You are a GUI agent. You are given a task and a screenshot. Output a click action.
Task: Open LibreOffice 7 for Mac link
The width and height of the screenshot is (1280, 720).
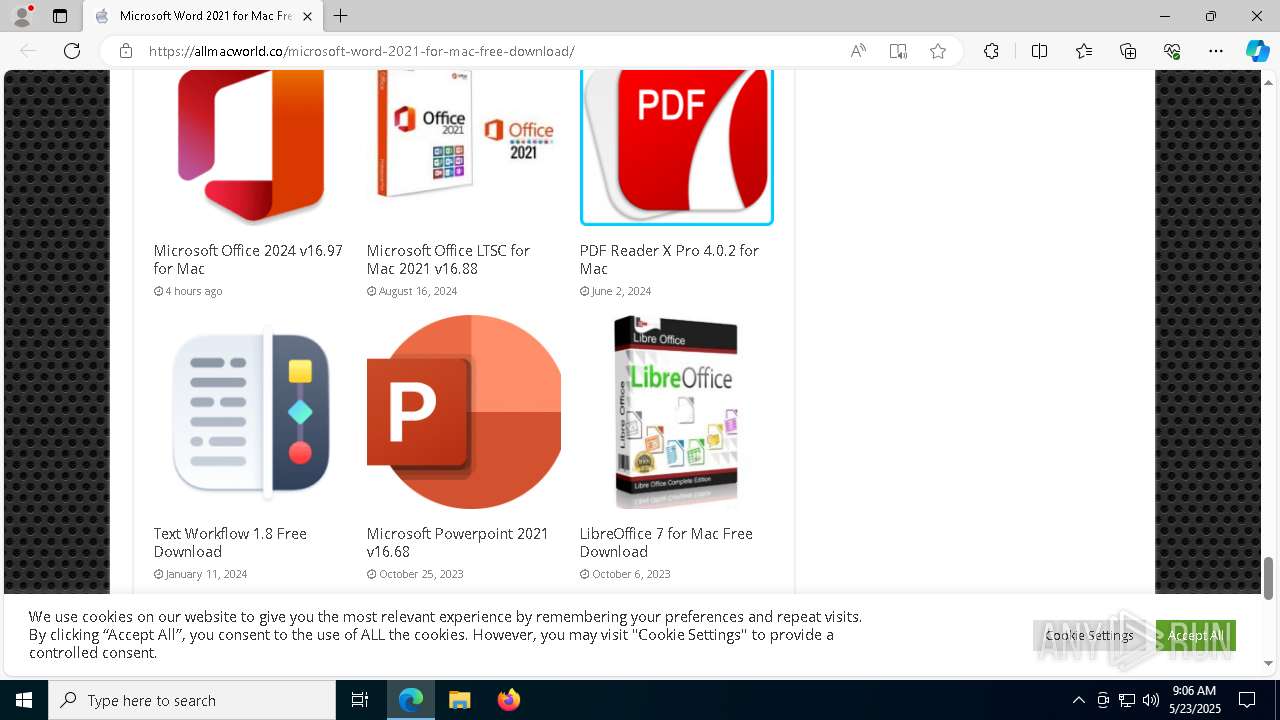[x=666, y=542]
